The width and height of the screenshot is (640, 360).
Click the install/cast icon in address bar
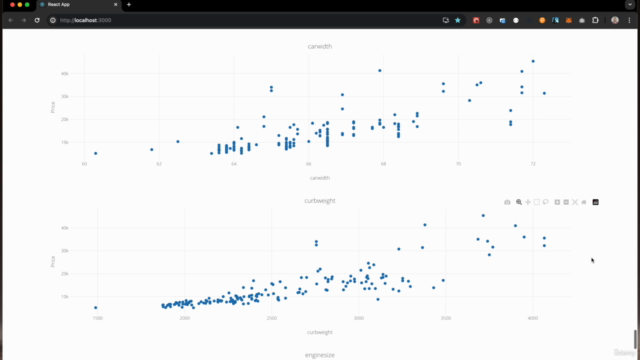(x=446, y=20)
